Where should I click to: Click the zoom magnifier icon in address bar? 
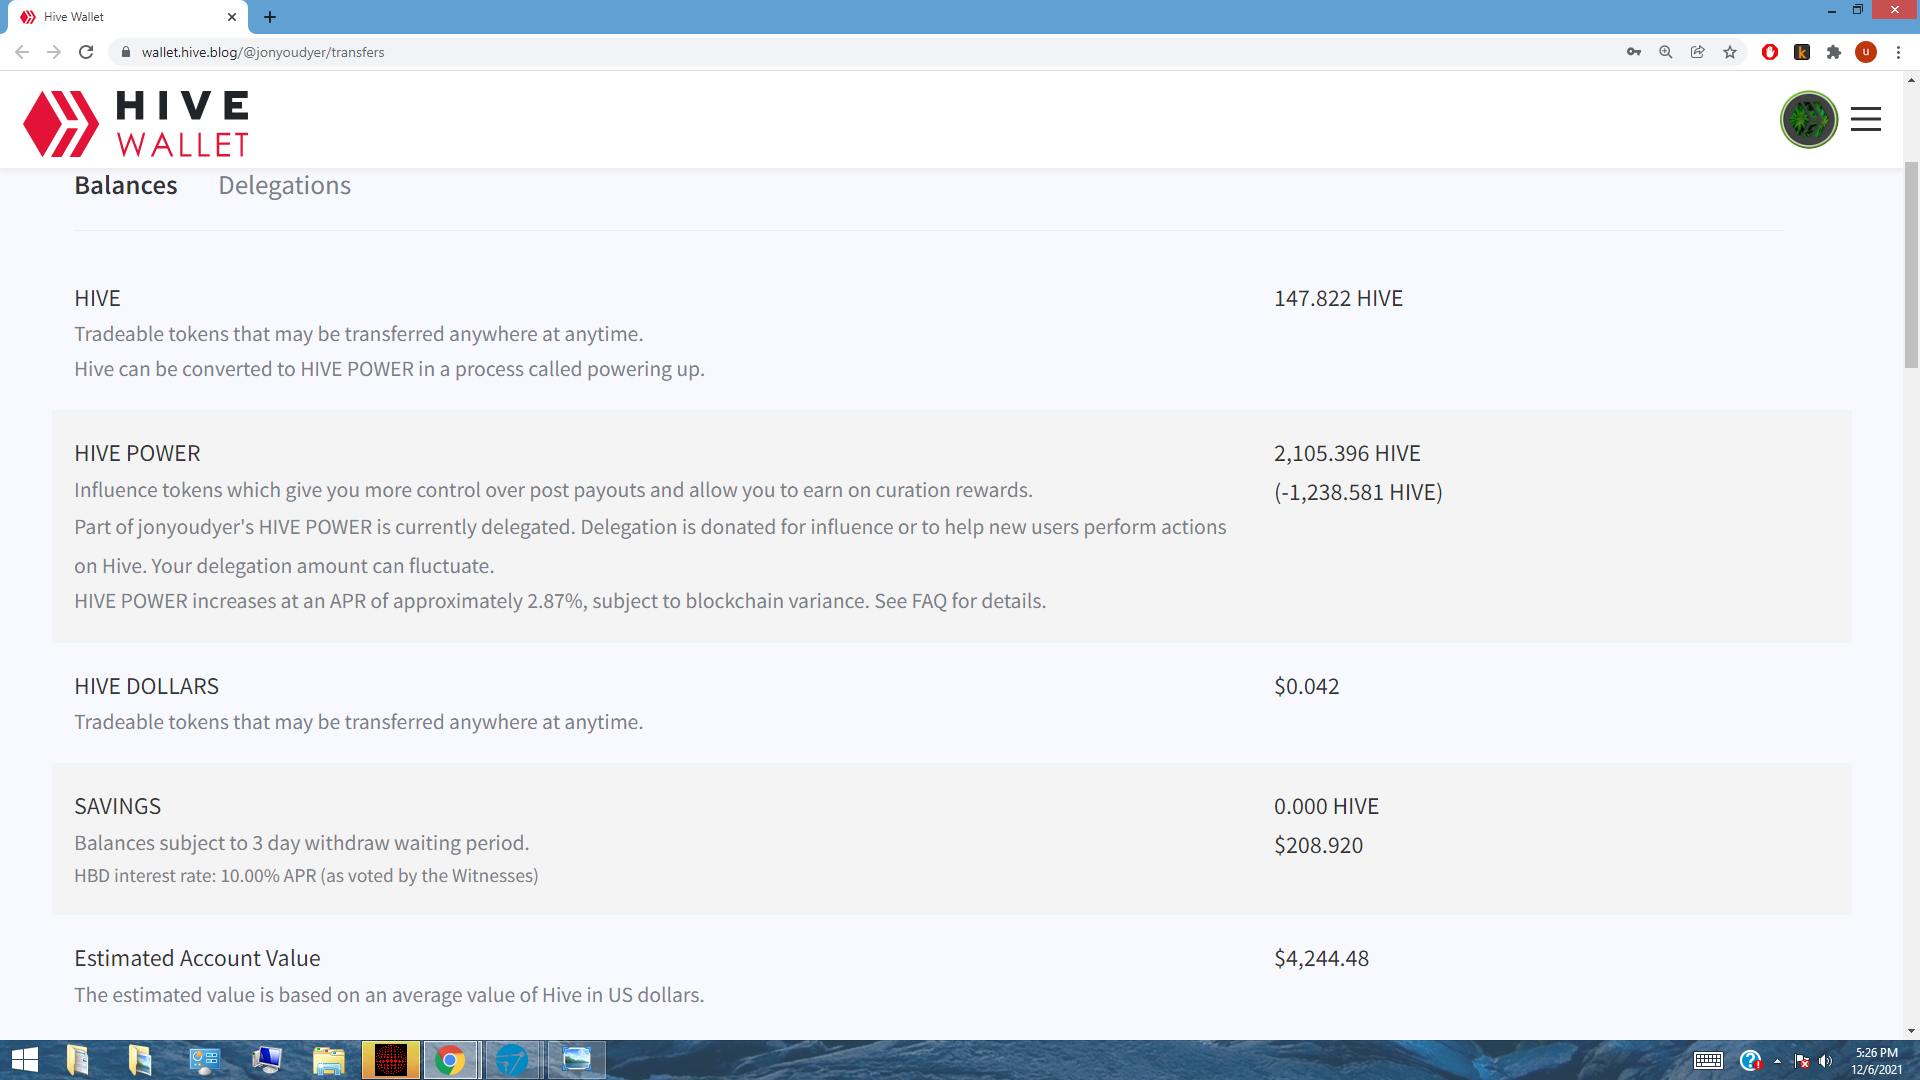pos(1666,52)
